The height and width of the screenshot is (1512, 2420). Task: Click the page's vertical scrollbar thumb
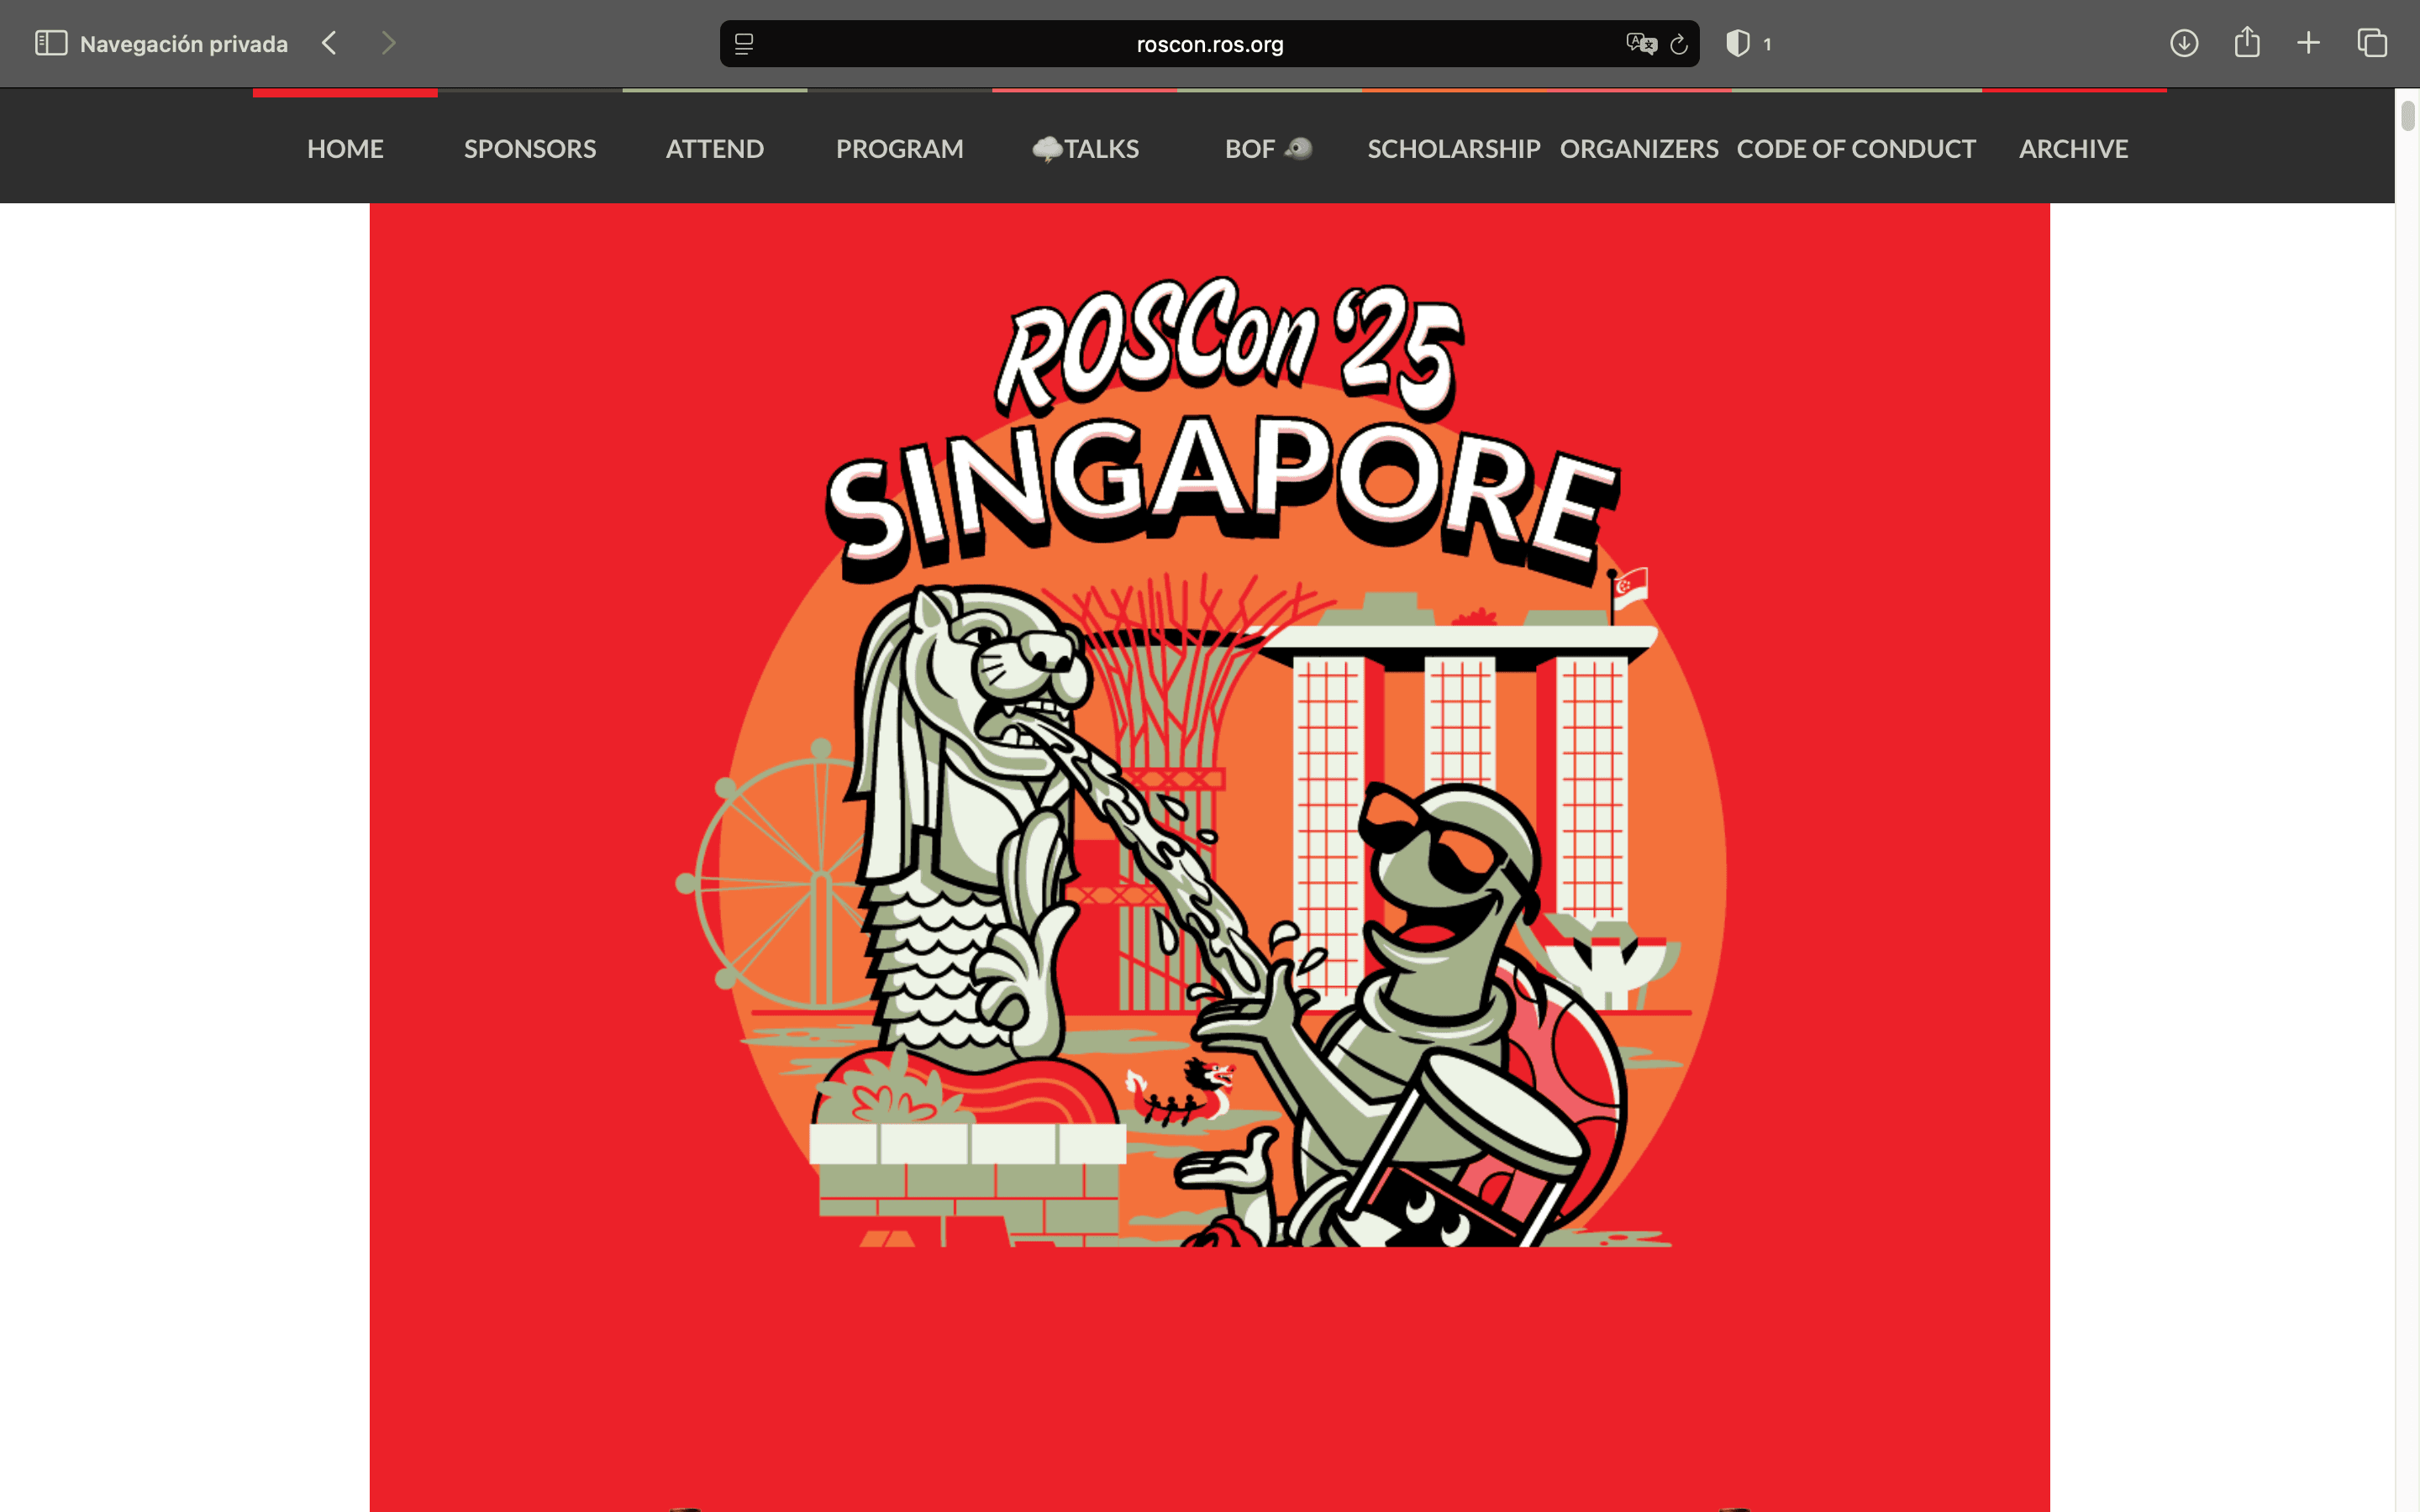(2408, 116)
